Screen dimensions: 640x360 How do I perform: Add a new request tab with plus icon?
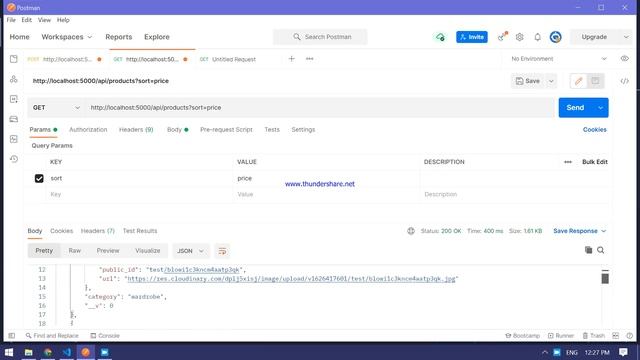pyautogui.click(x=291, y=59)
